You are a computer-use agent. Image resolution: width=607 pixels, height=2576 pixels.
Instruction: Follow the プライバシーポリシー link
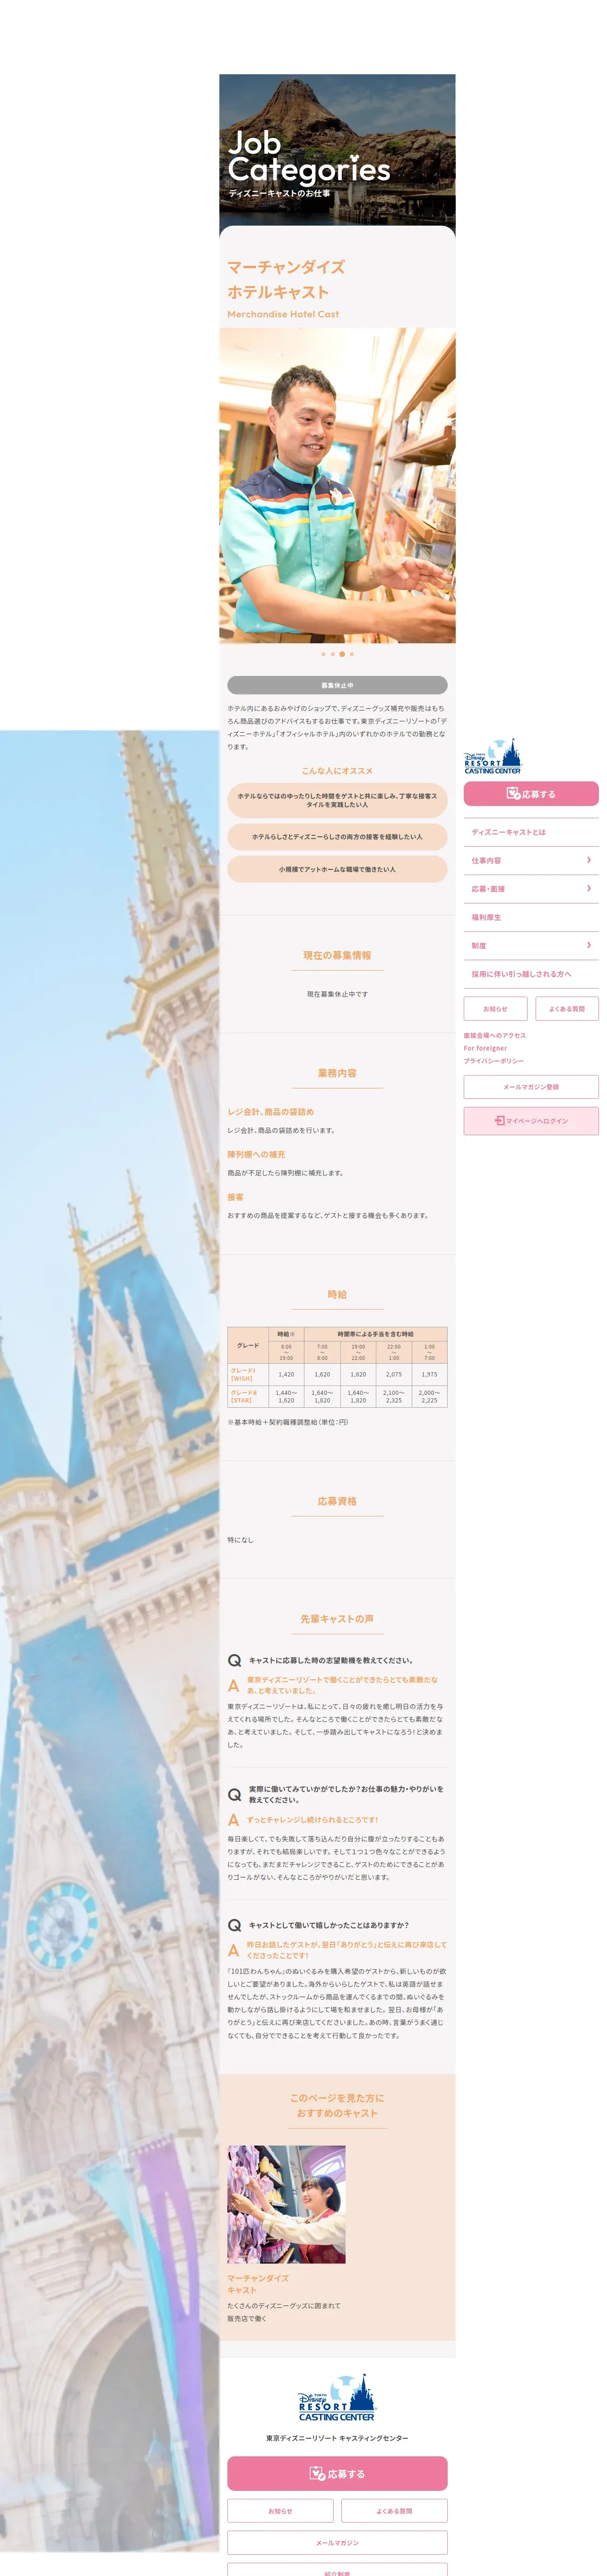coord(494,1061)
